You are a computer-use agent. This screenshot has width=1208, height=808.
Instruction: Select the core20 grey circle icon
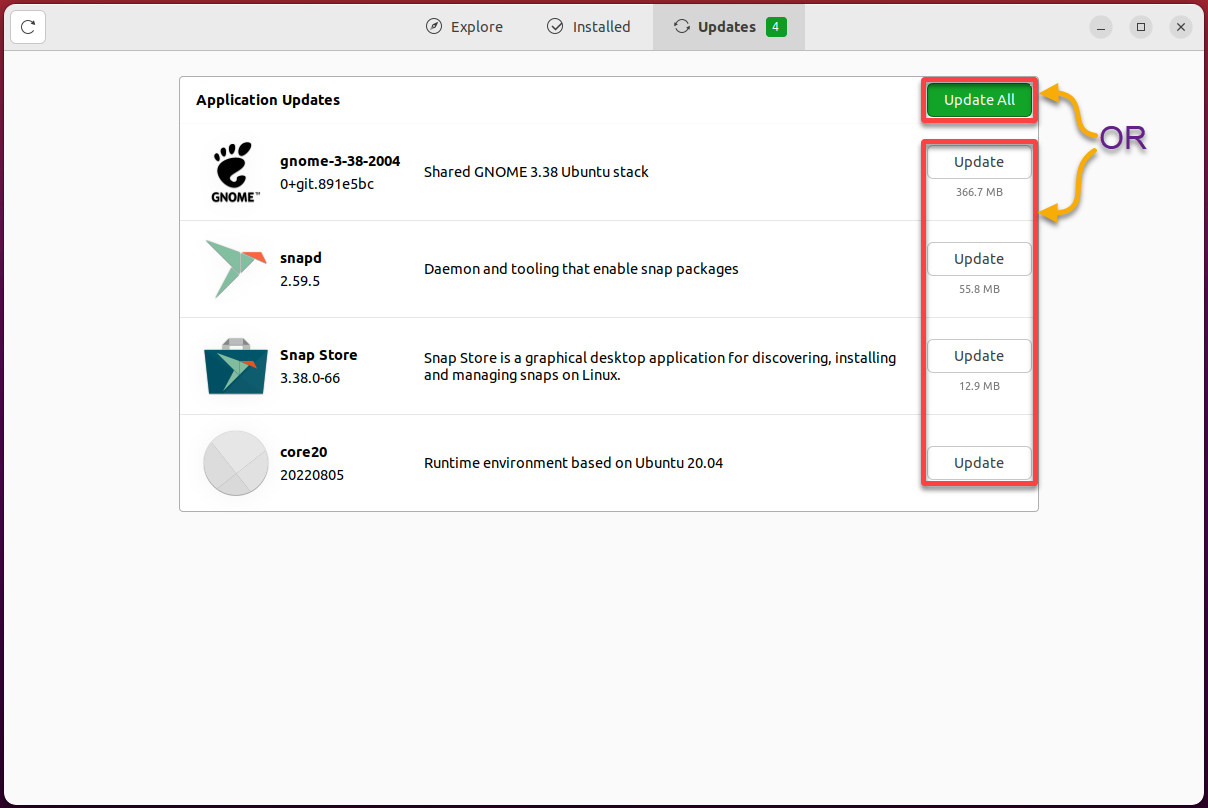pos(235,463)
